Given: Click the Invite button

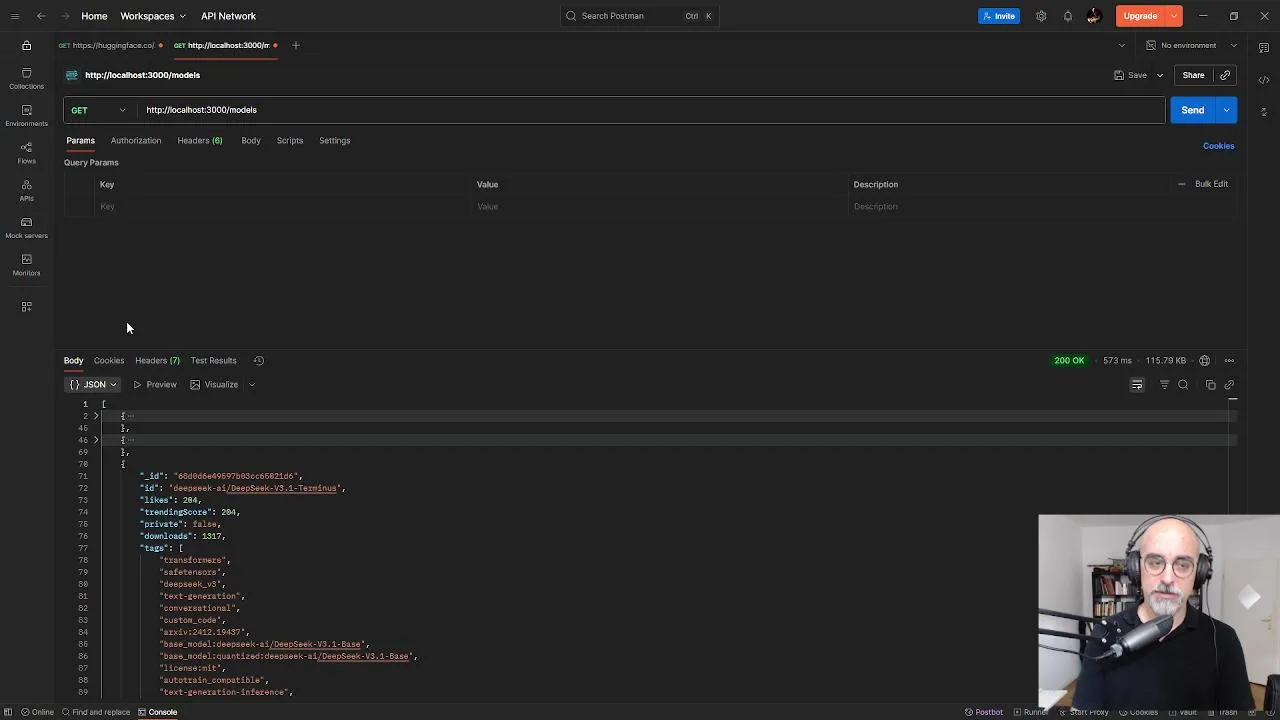Looking at the screenshot, I should pos(999,16).
